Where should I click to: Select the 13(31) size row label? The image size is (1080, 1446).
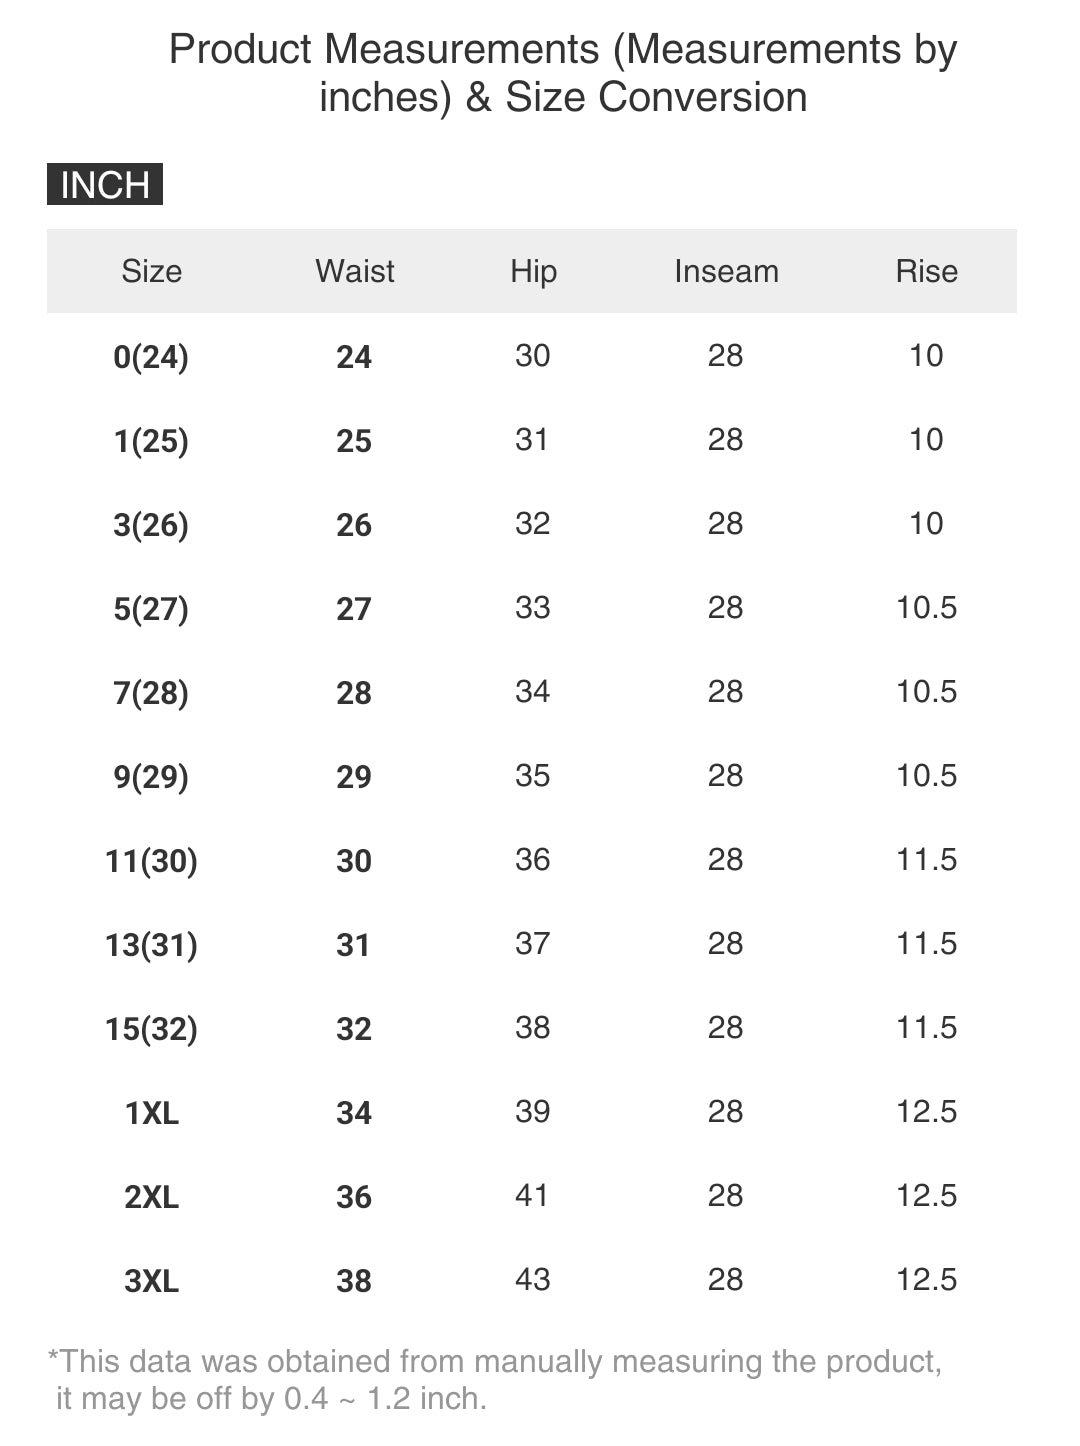click(151, 945)
